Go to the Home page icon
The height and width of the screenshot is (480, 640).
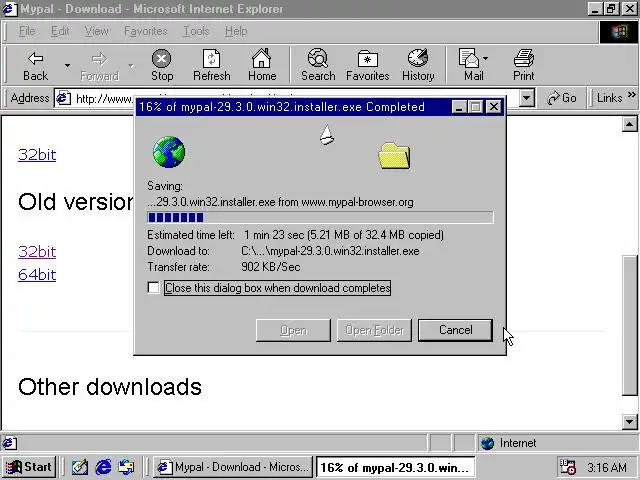pos(262,65)
